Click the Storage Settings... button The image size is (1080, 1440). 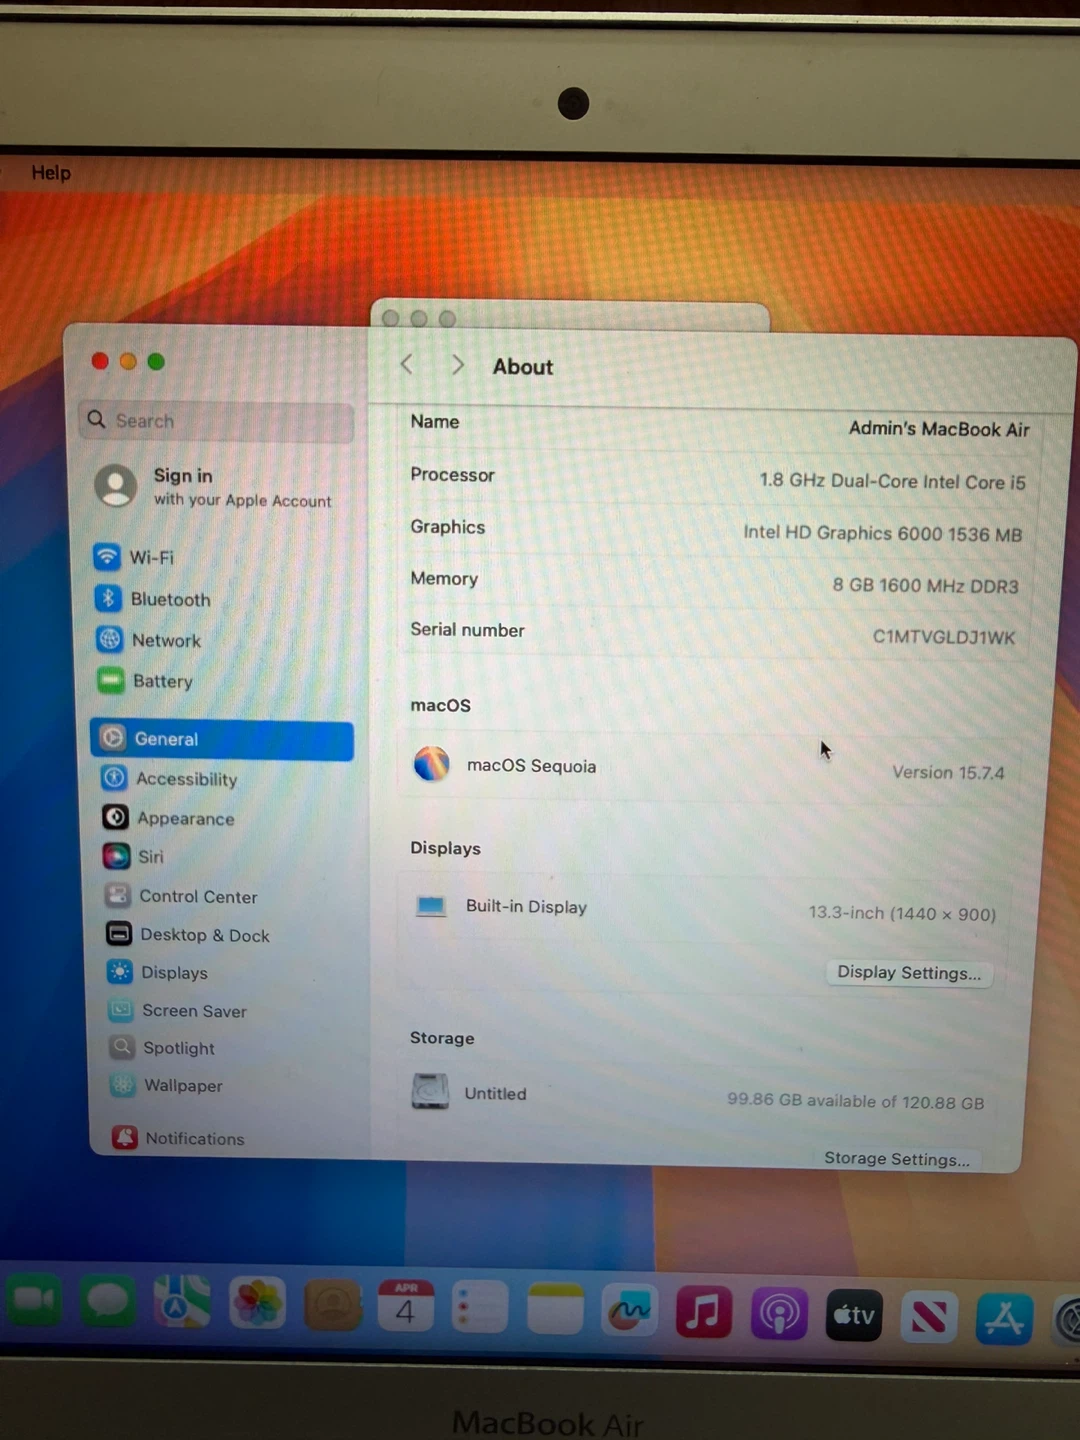pyautogui.click(x=897, y=1159)
